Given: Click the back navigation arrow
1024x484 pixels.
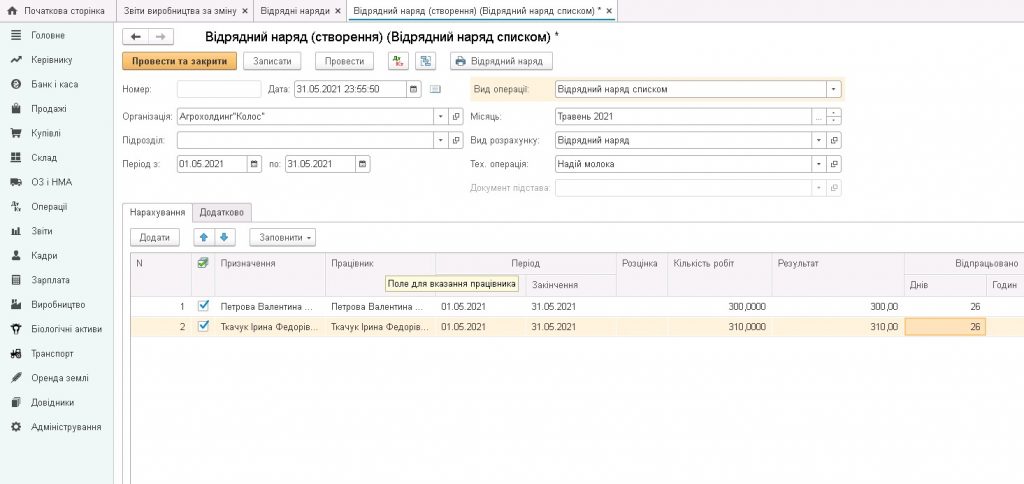Looking at the screenshot, I should point(136,36).
